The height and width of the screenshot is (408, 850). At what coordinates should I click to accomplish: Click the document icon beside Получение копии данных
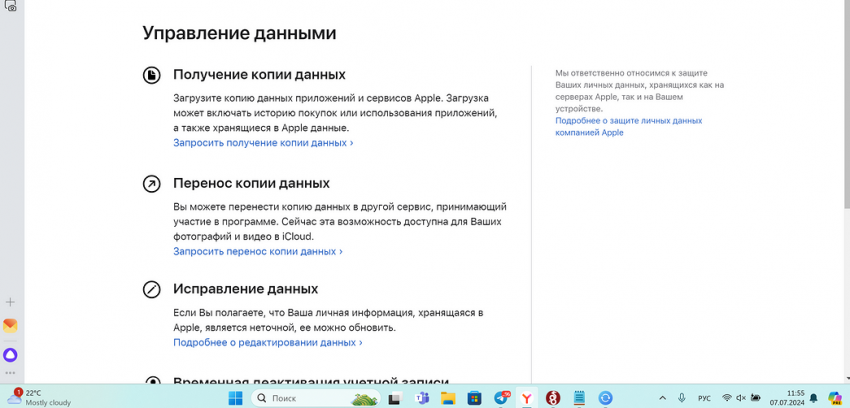pos(152,75)
